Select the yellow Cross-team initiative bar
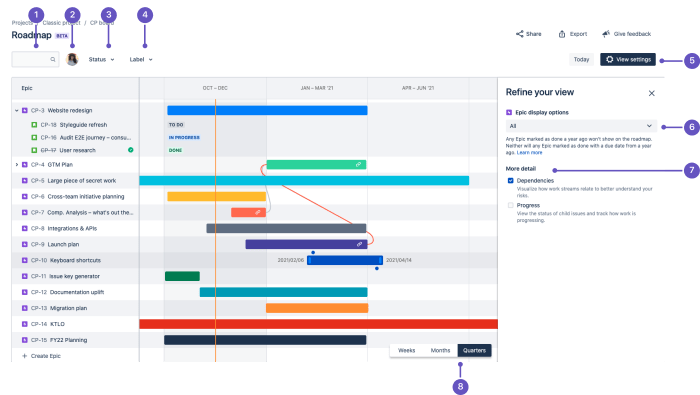This screenshot has width=700, height=395. [x=217, y=196]
